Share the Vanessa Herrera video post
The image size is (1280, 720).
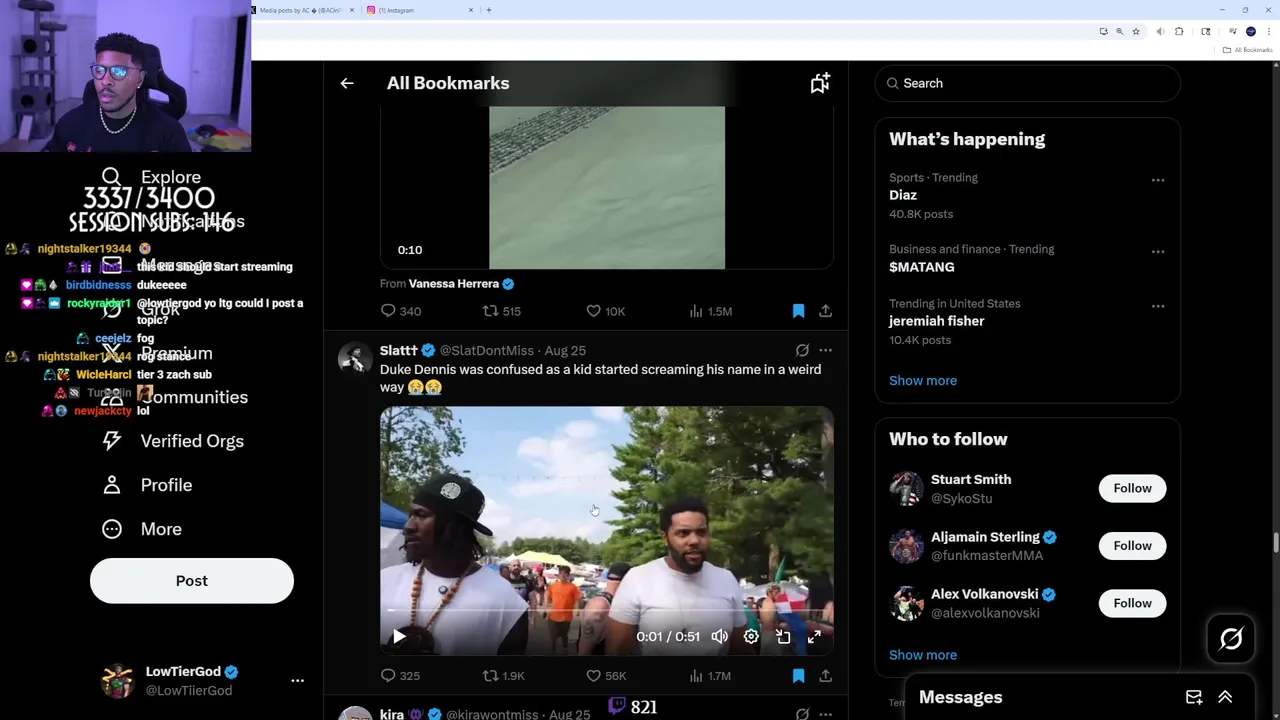pos(825,311)
